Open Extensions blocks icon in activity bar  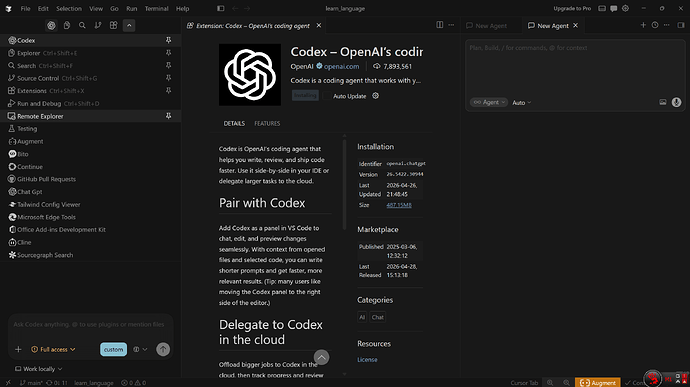[x=114, y=26]
